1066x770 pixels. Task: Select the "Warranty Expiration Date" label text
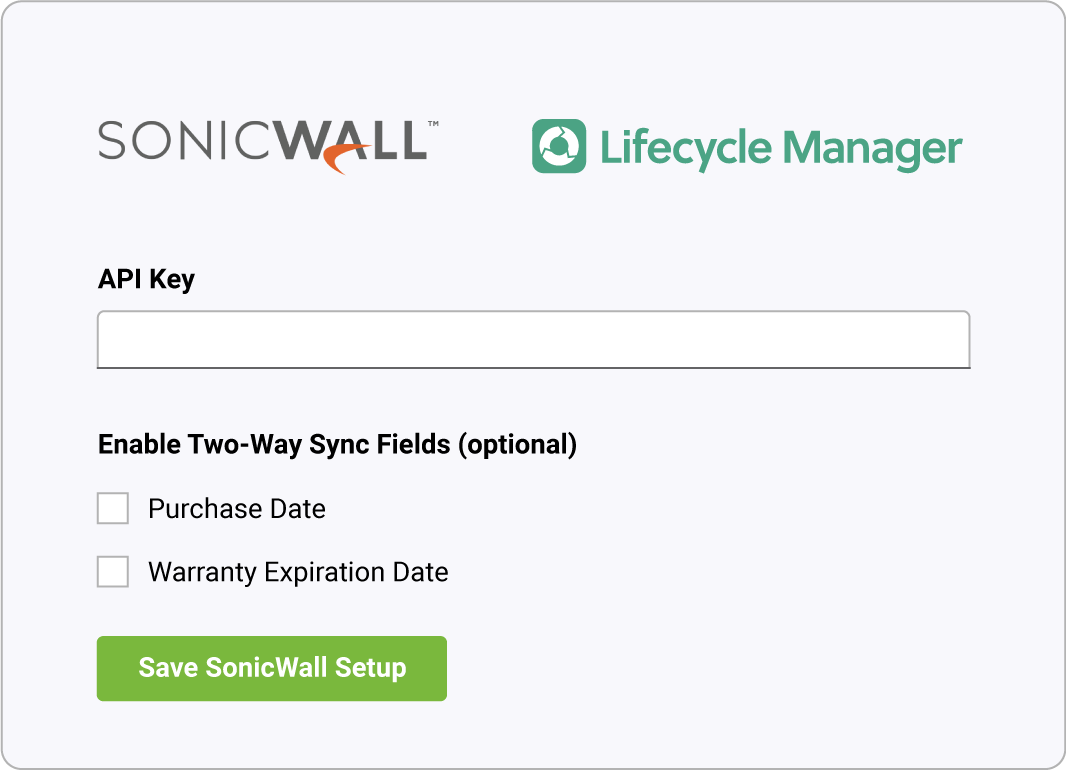tap(298, 572)
